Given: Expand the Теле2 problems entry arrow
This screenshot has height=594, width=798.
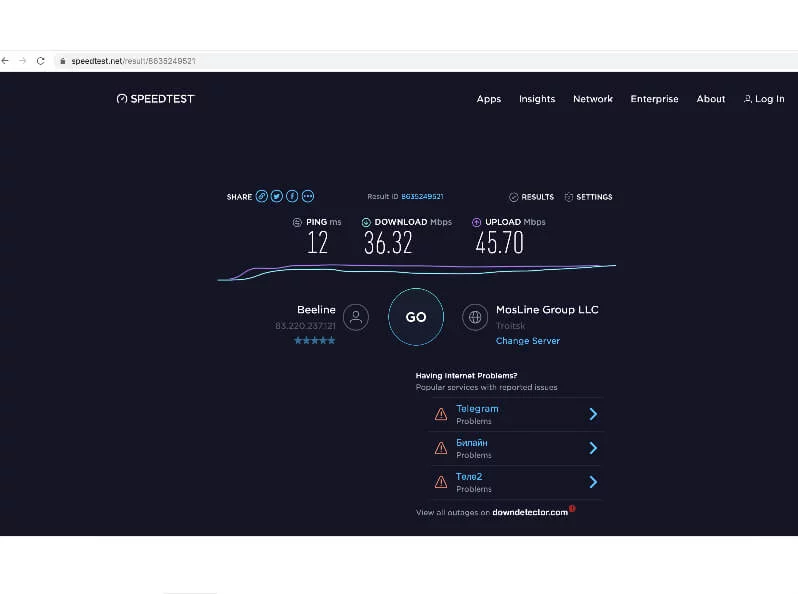Looking at the screenshot, I should click(x=593, y=482).
